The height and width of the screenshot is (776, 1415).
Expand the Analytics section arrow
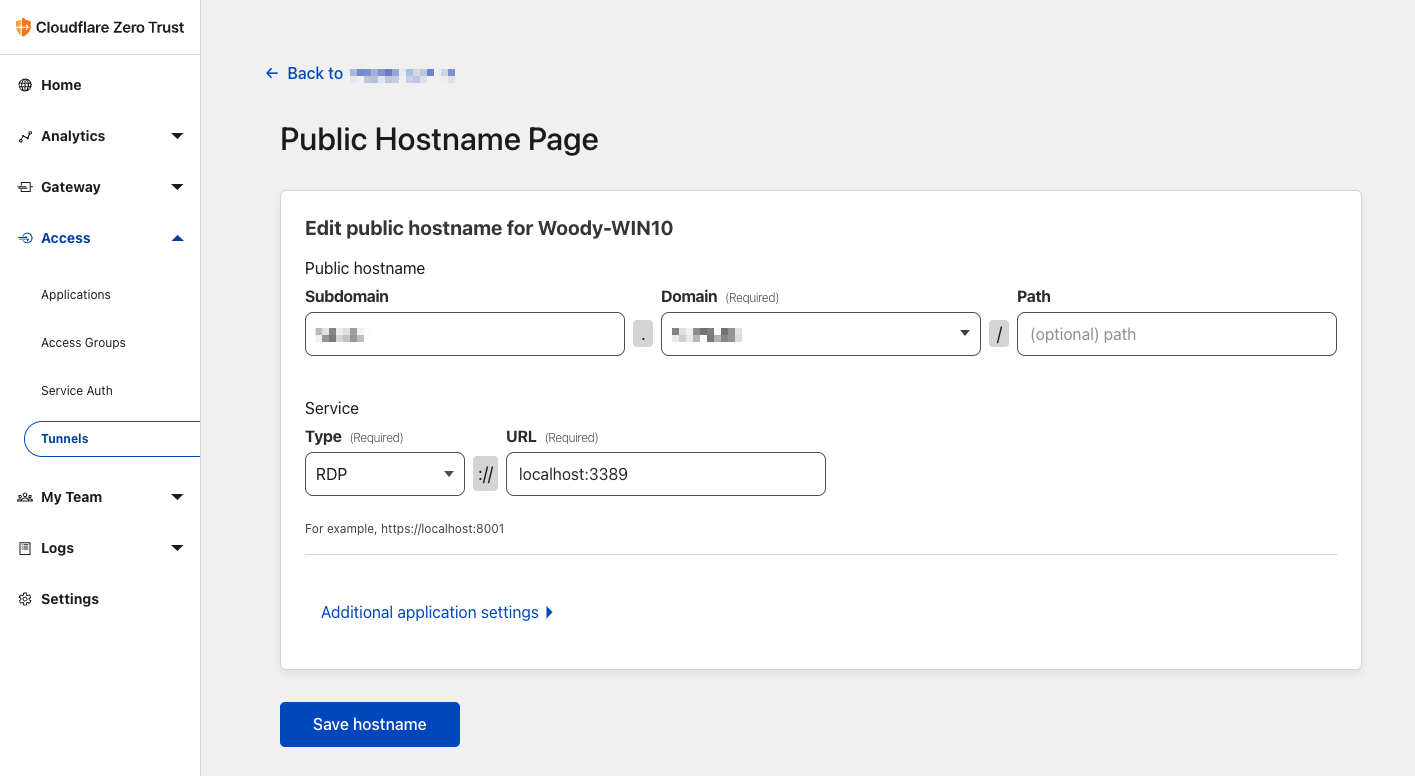click(x=177, y=136)
